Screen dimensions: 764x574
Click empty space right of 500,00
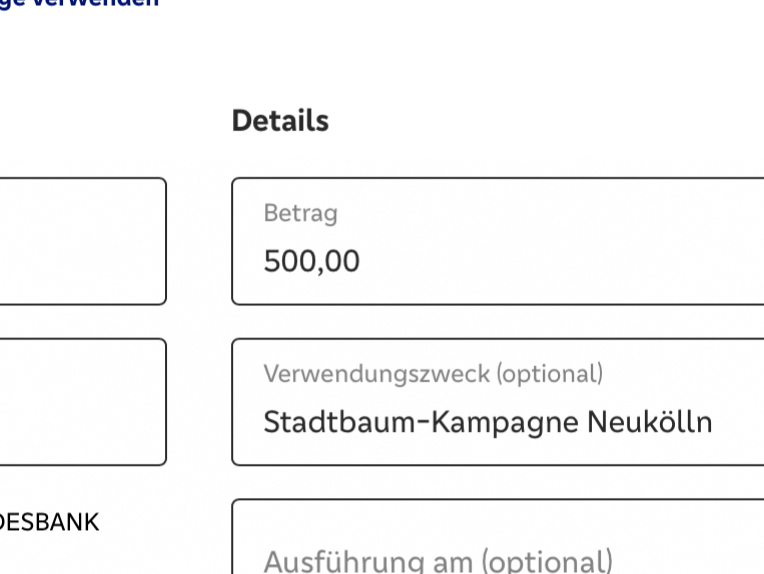click(560, 262)
